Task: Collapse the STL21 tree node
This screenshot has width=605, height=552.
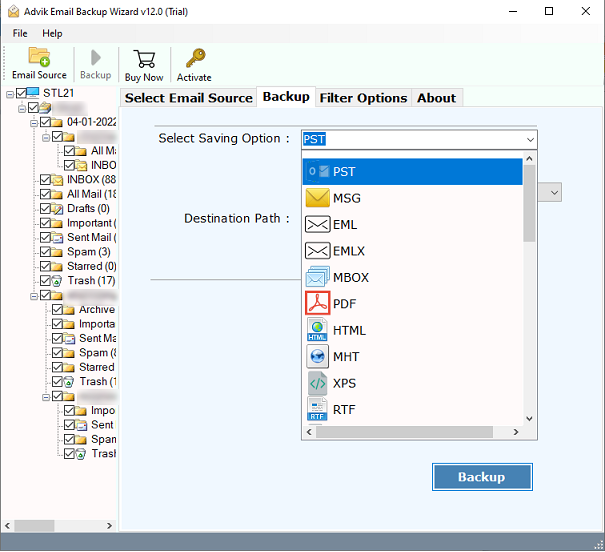Action: 10,94
